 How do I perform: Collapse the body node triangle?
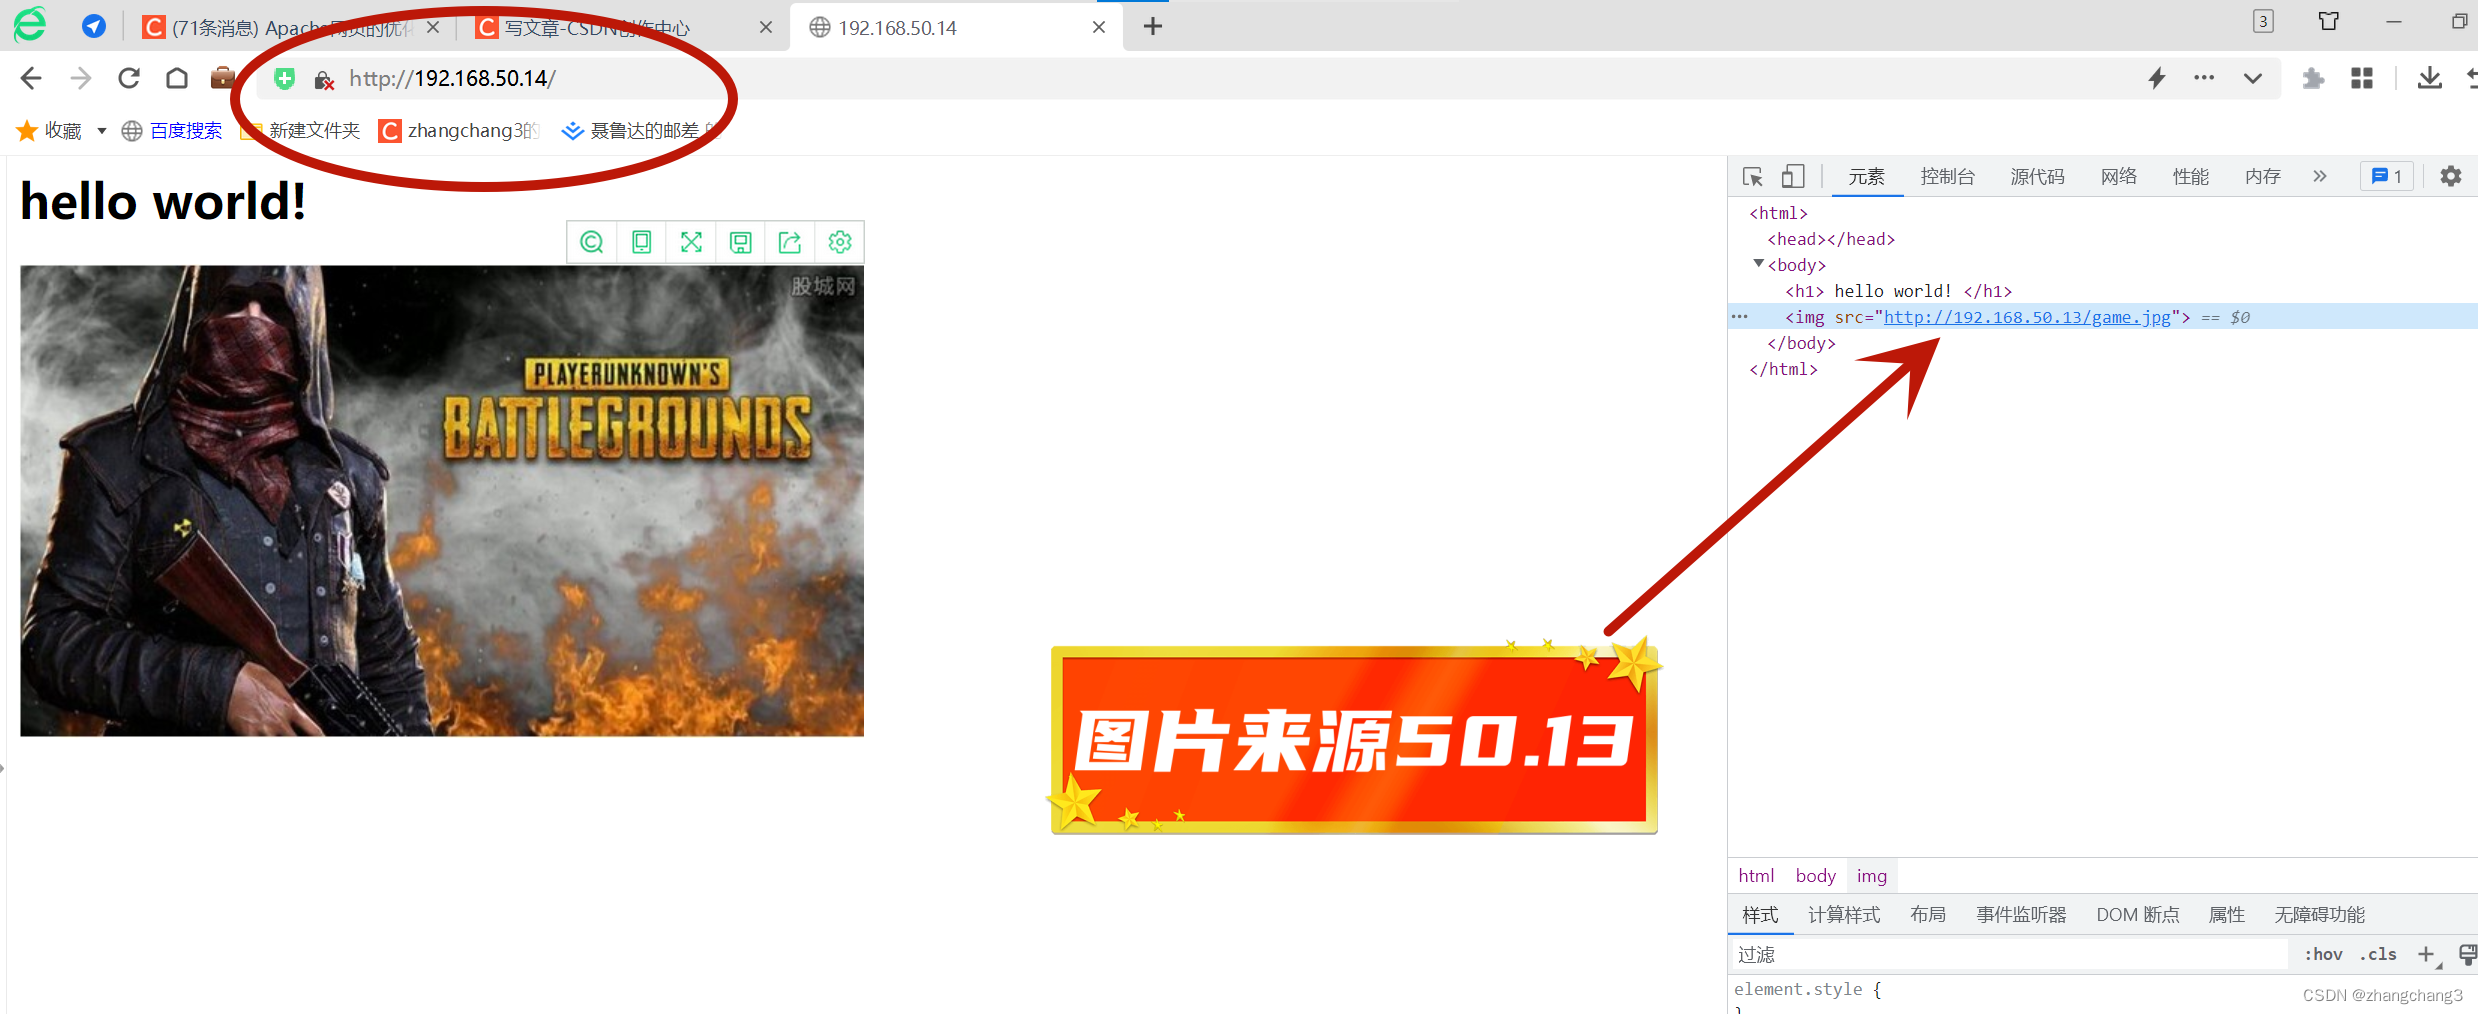pos(1759,264)
